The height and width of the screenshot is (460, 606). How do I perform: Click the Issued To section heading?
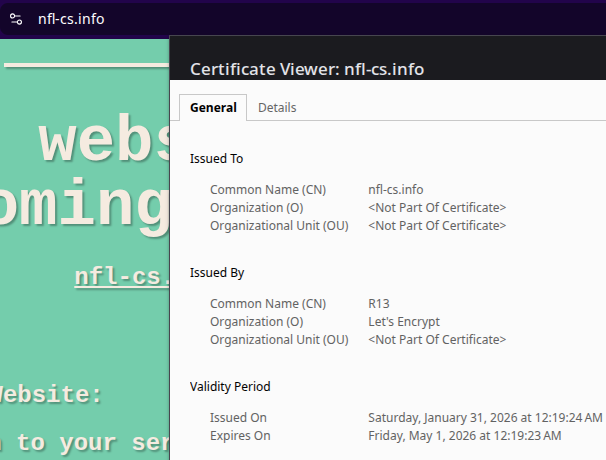tap(216, 159)
